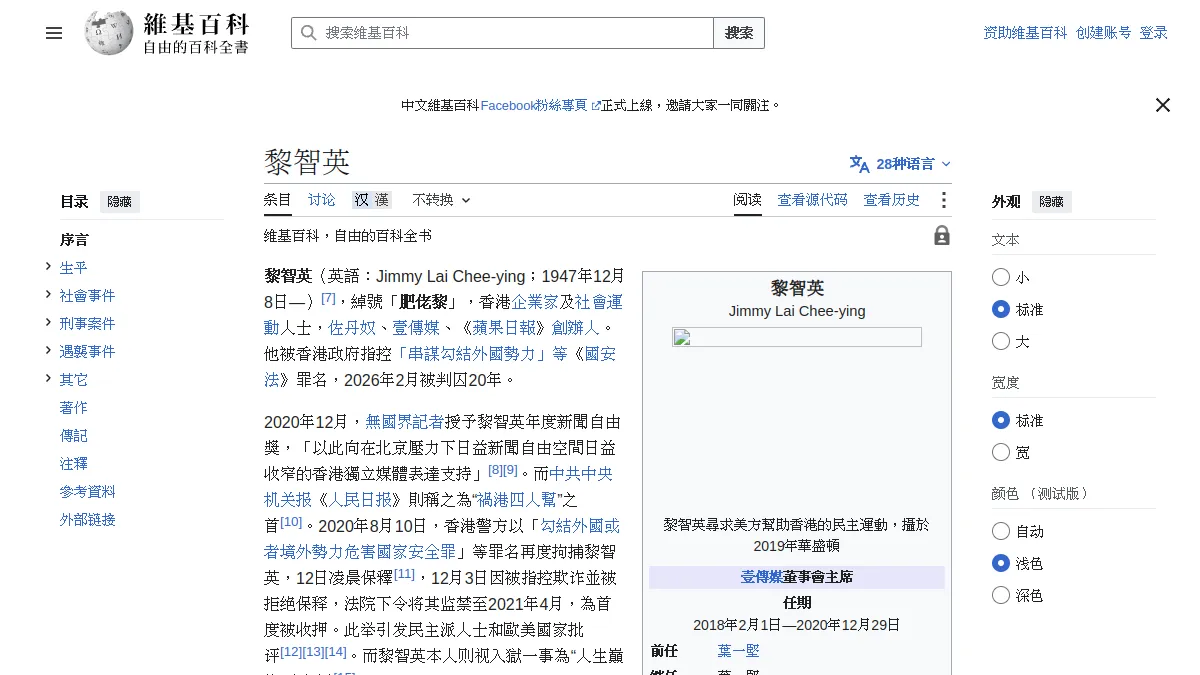Open the main menu hamburger icon

tap(54, 33)
